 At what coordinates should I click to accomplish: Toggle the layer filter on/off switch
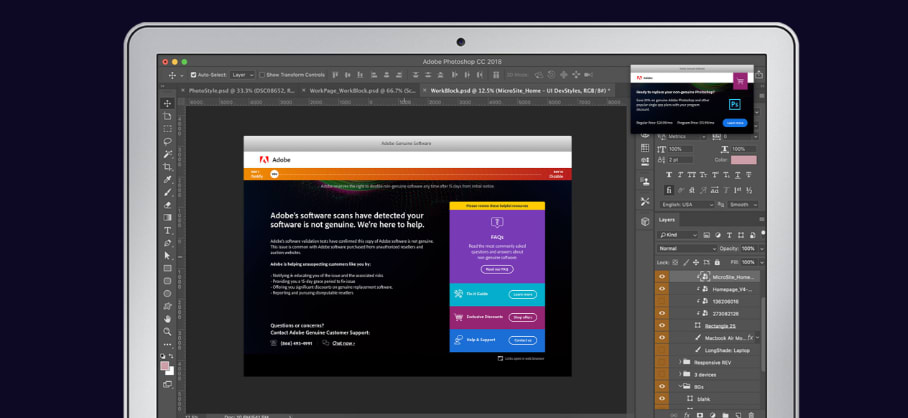763,233
